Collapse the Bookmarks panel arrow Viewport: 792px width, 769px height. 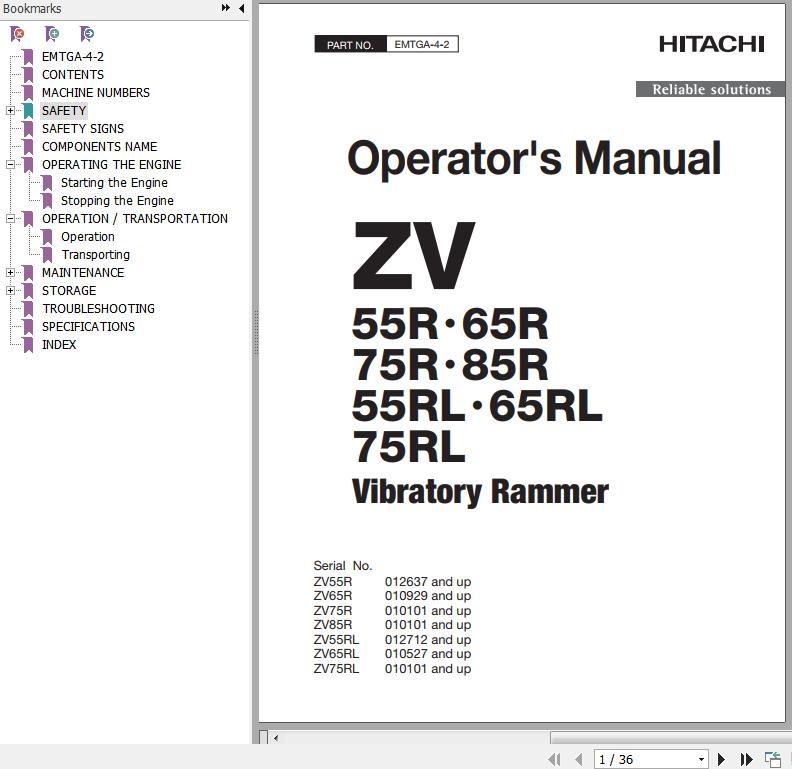[x=241, y=8]
